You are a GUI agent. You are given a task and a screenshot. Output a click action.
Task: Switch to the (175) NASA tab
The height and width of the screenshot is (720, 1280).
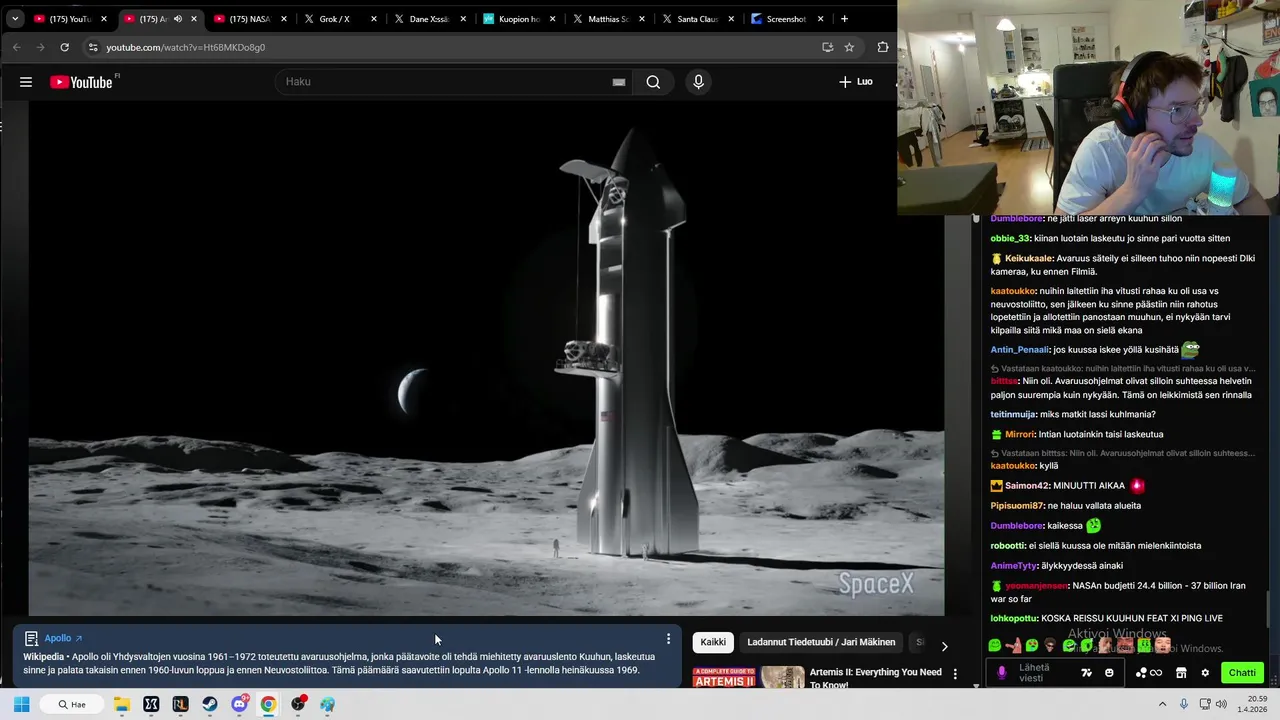pos(250,19)
